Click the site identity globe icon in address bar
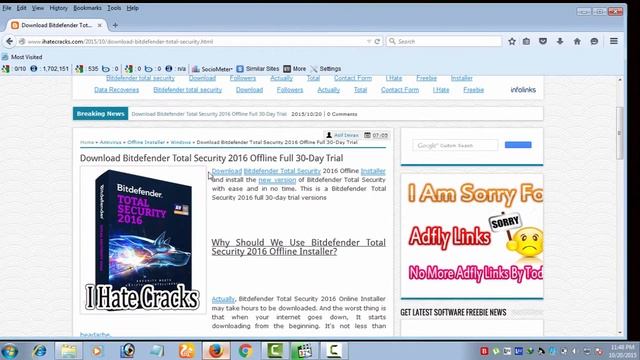 (x=22, y=41)
